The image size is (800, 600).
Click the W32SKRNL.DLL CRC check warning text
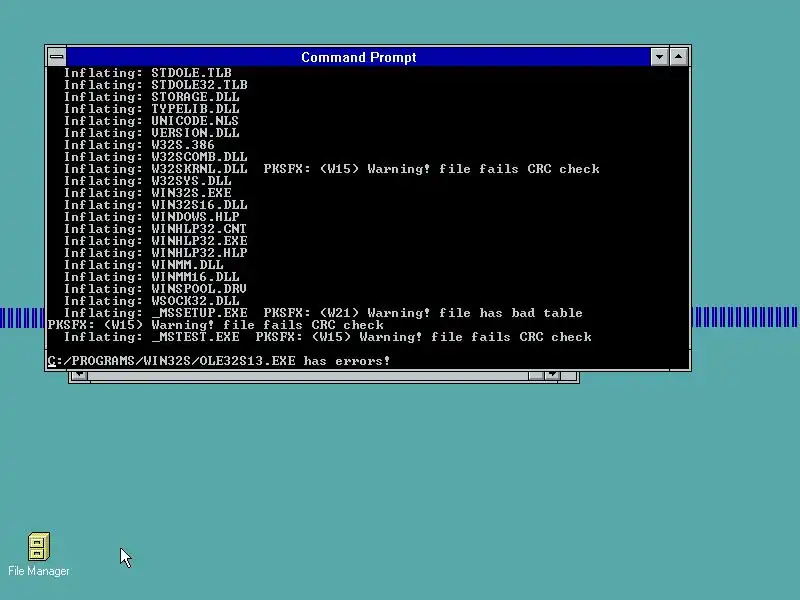pos(432,169)
